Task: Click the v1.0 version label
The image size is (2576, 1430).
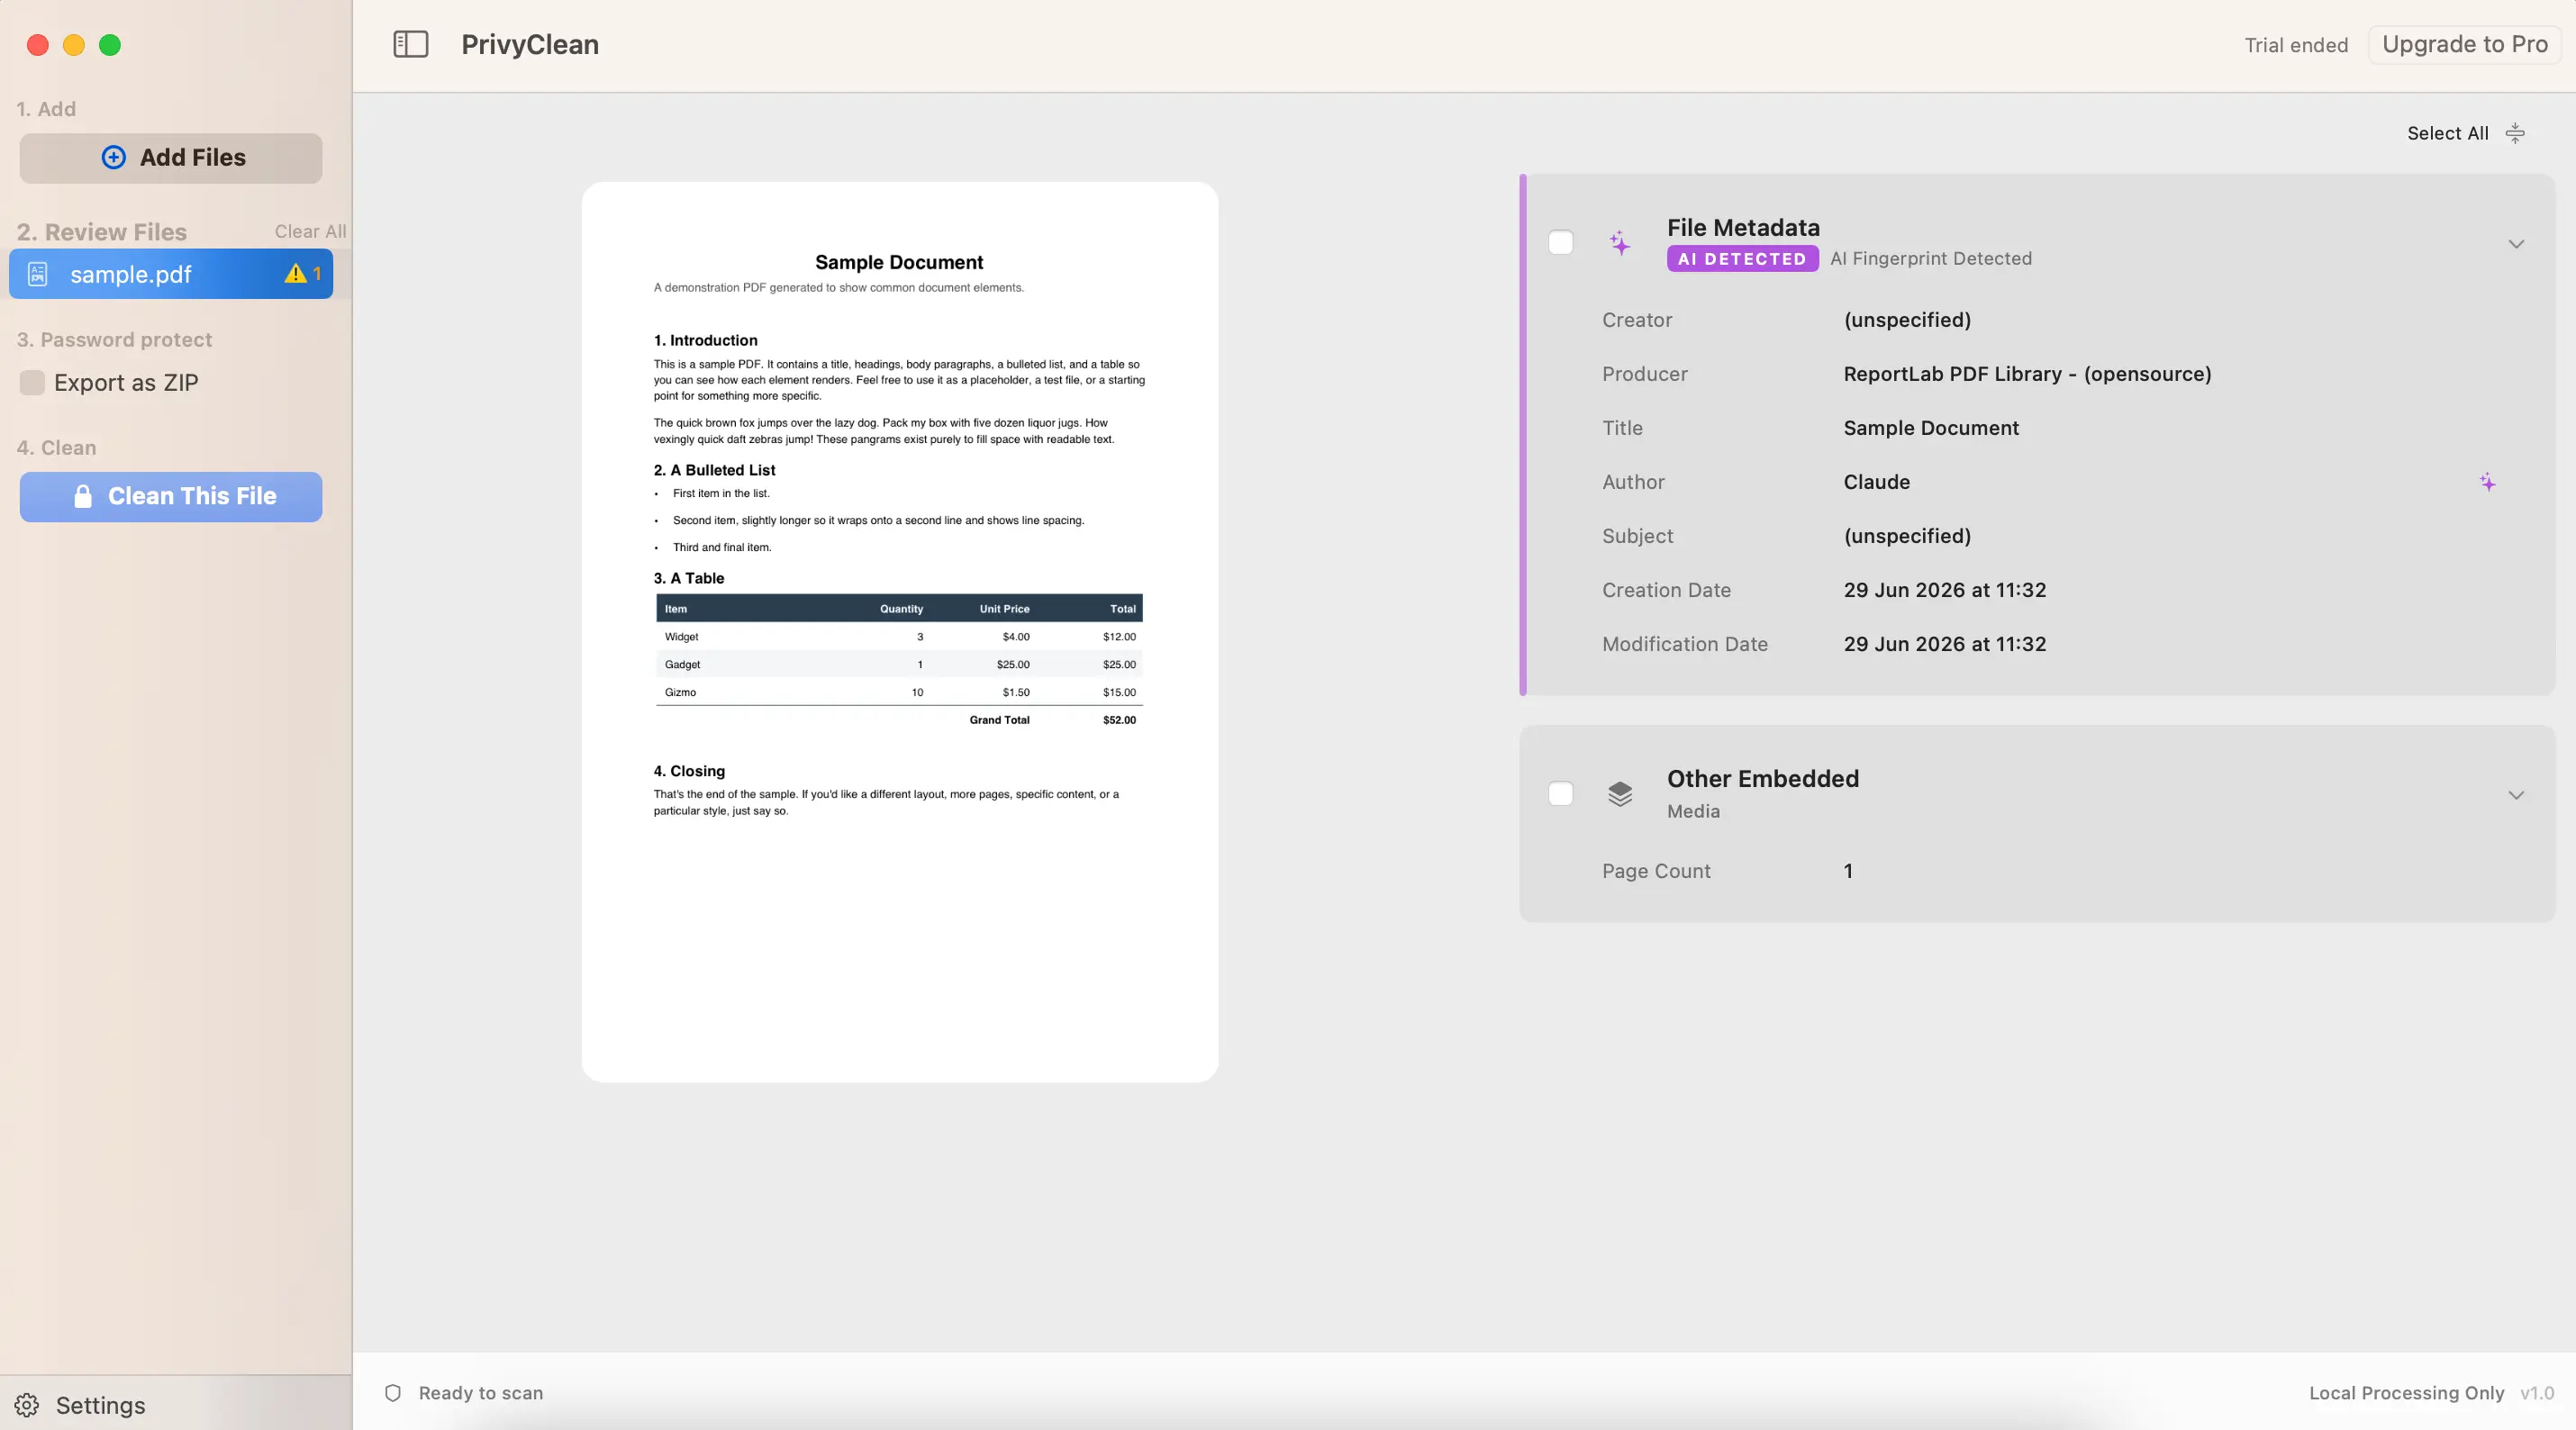Action: pyautogui.click(x=2537, y=1393)
